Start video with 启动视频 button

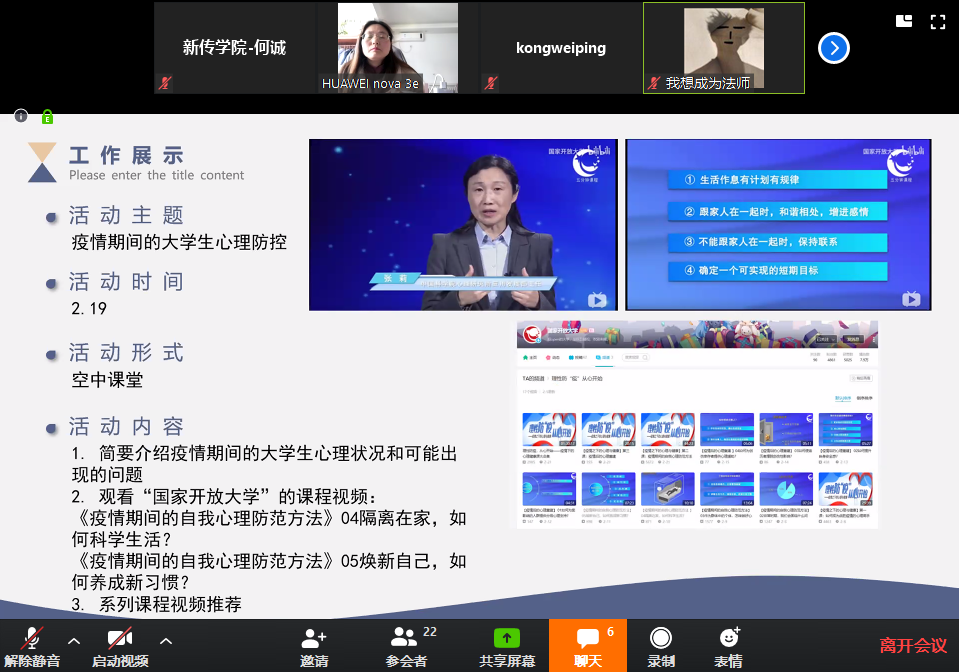(x=120, y=646)
